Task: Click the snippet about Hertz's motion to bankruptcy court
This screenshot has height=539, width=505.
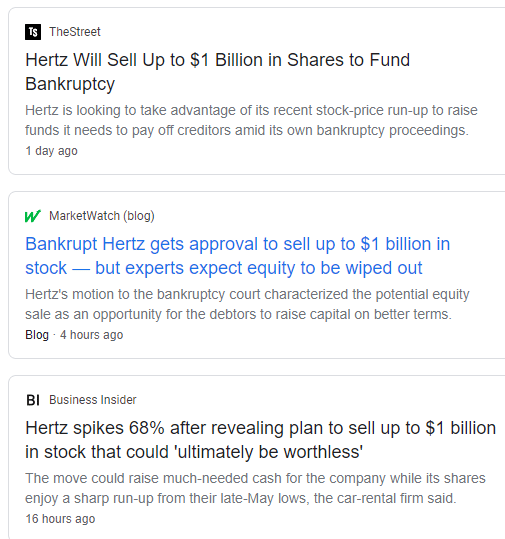Action: (247, 304)
